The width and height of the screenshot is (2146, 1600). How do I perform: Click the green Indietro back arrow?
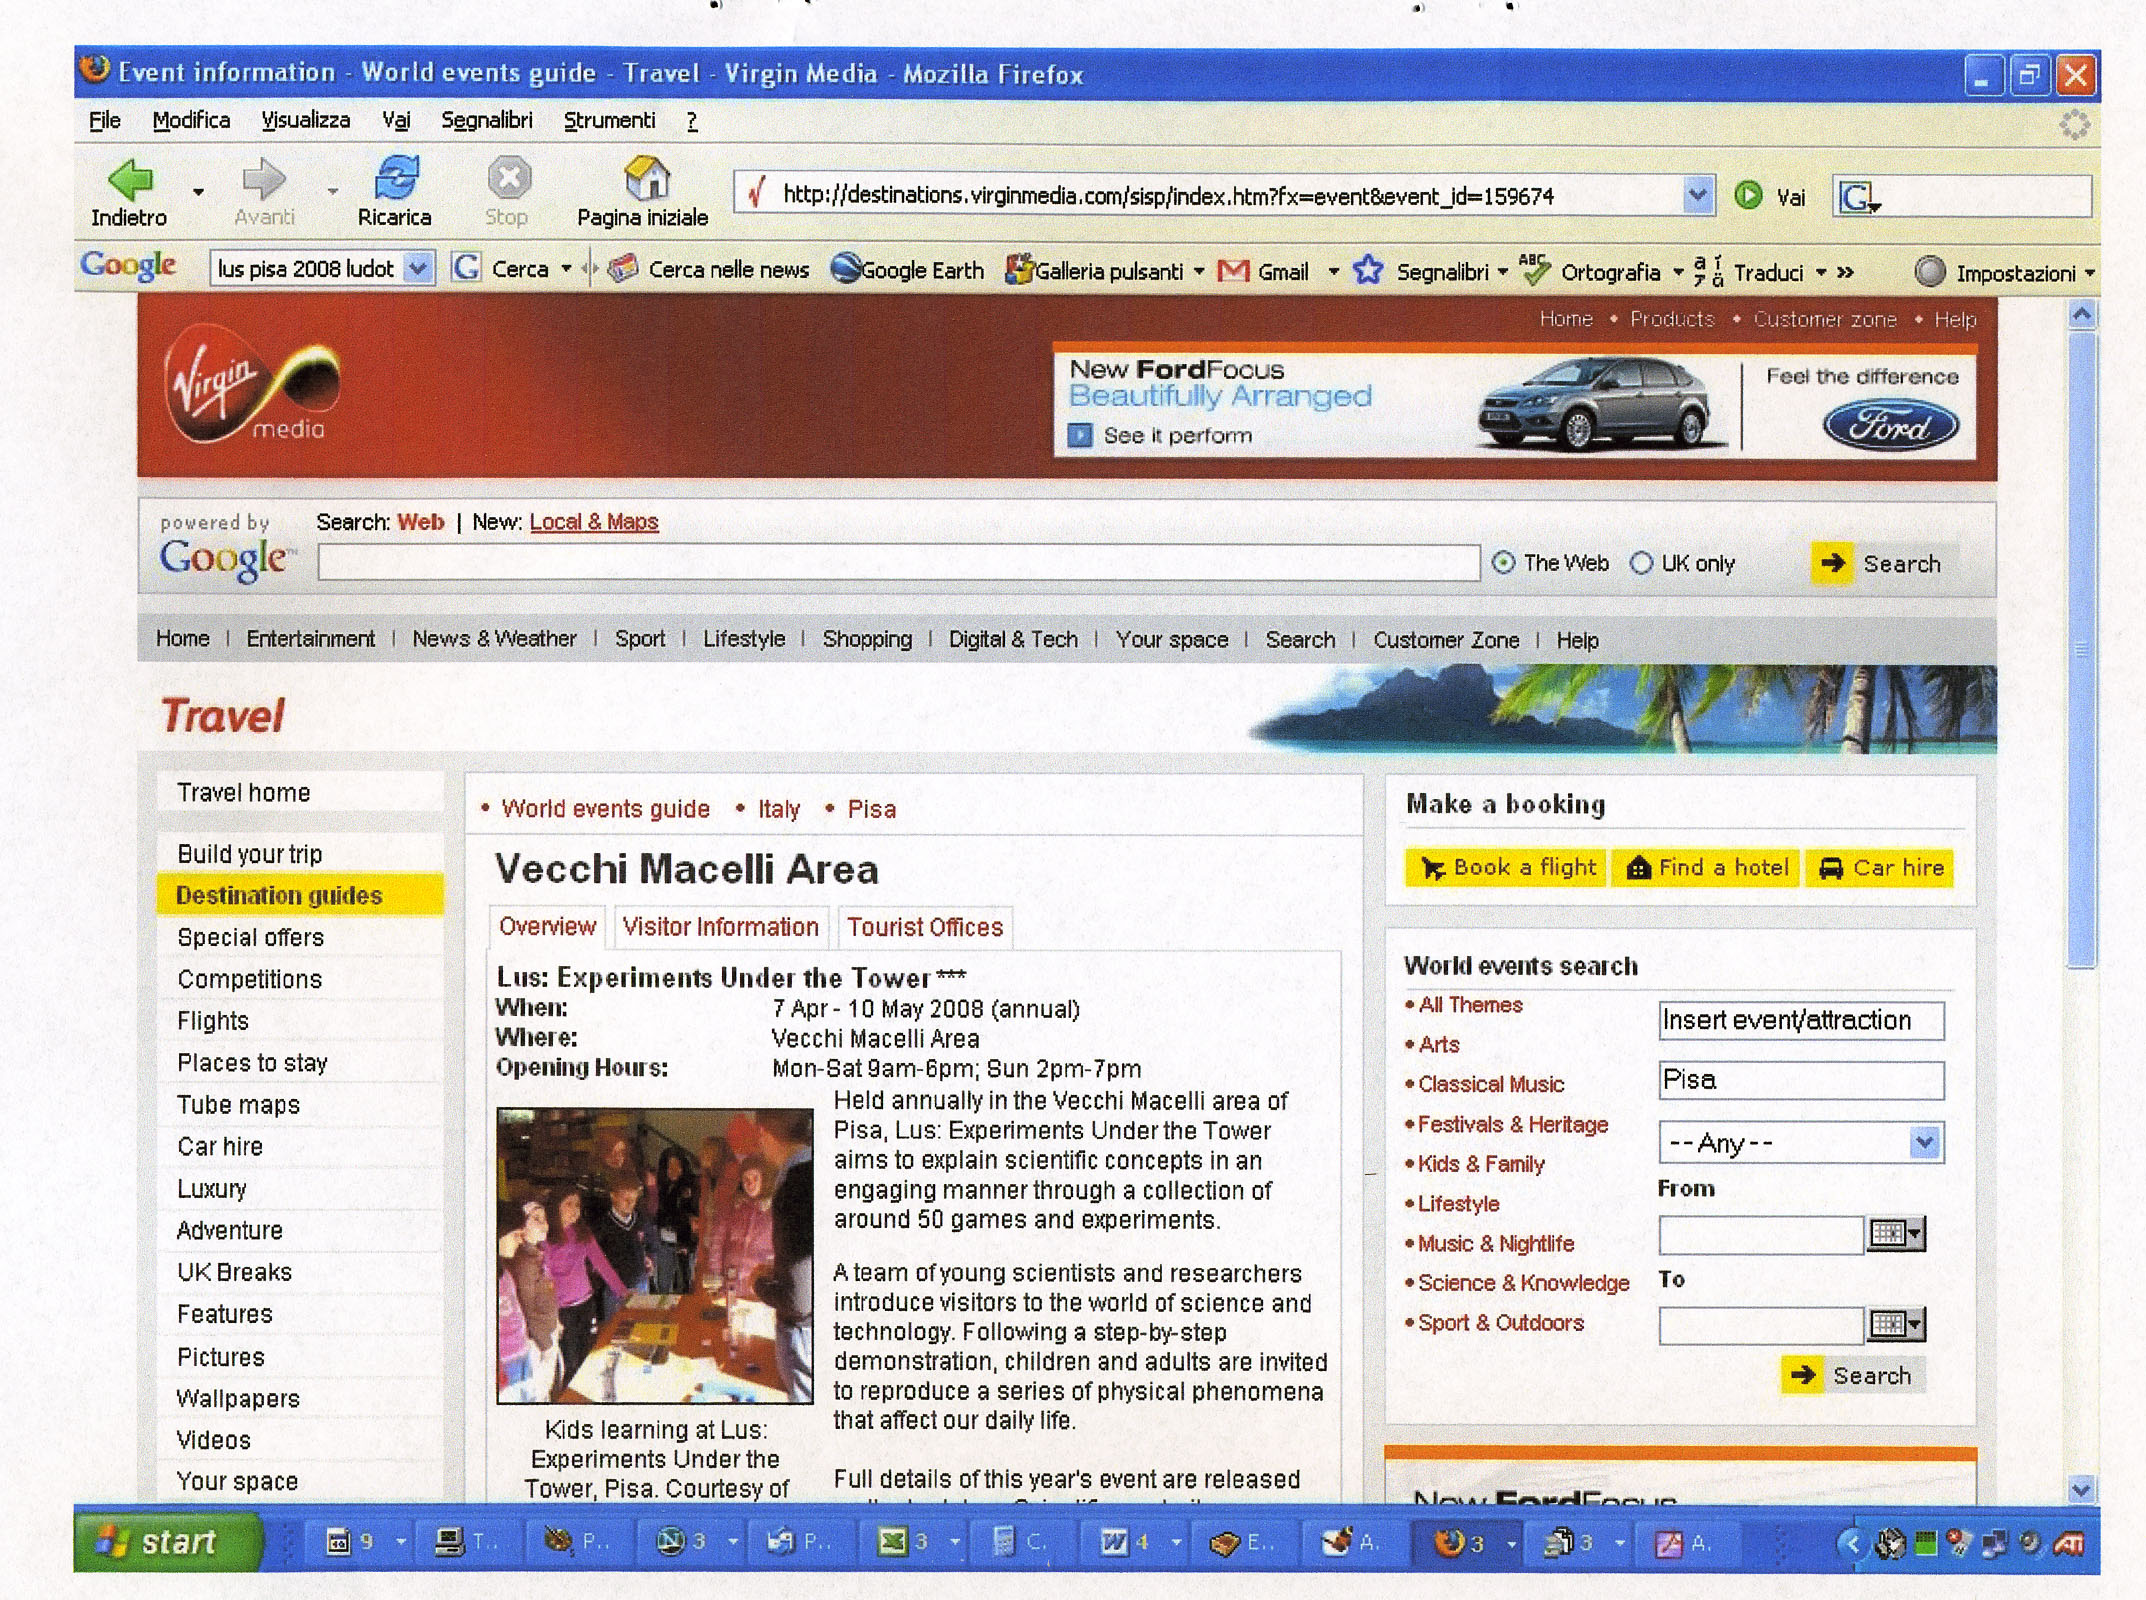coord(132,180)
